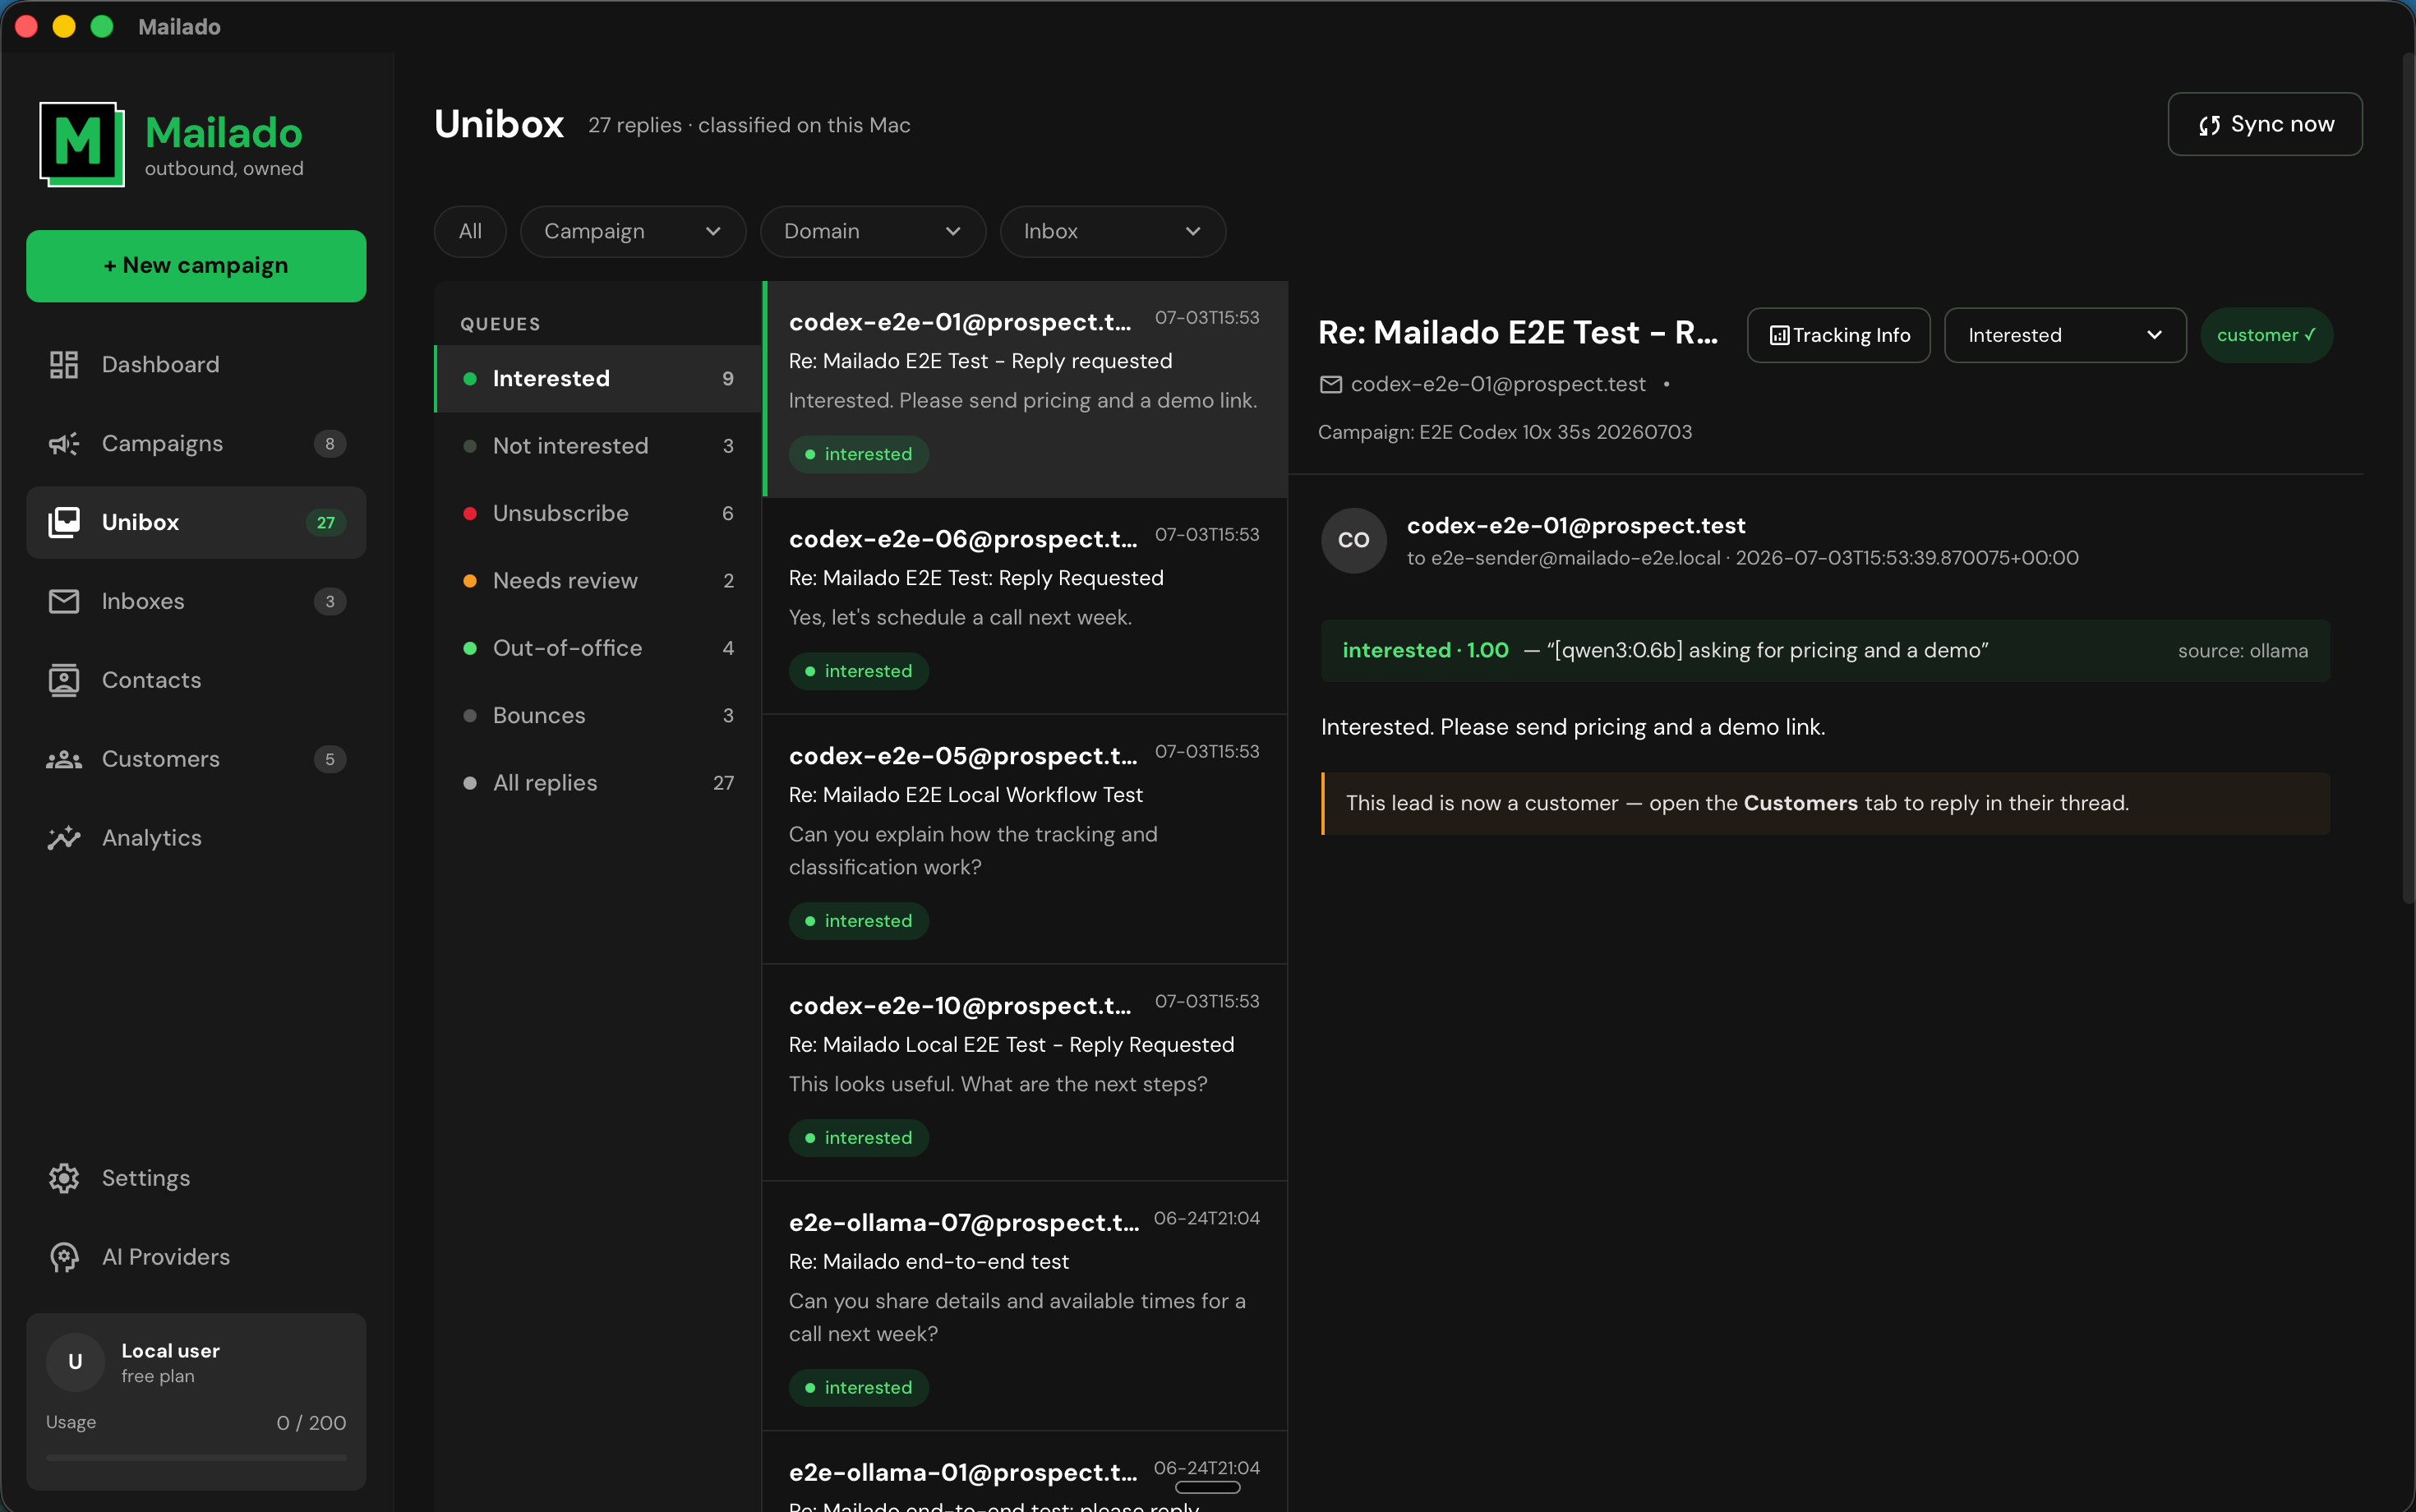This screenshot has height=1512, width=2416.
Task: Open the Inboxes section
Action: pos(196,601)
